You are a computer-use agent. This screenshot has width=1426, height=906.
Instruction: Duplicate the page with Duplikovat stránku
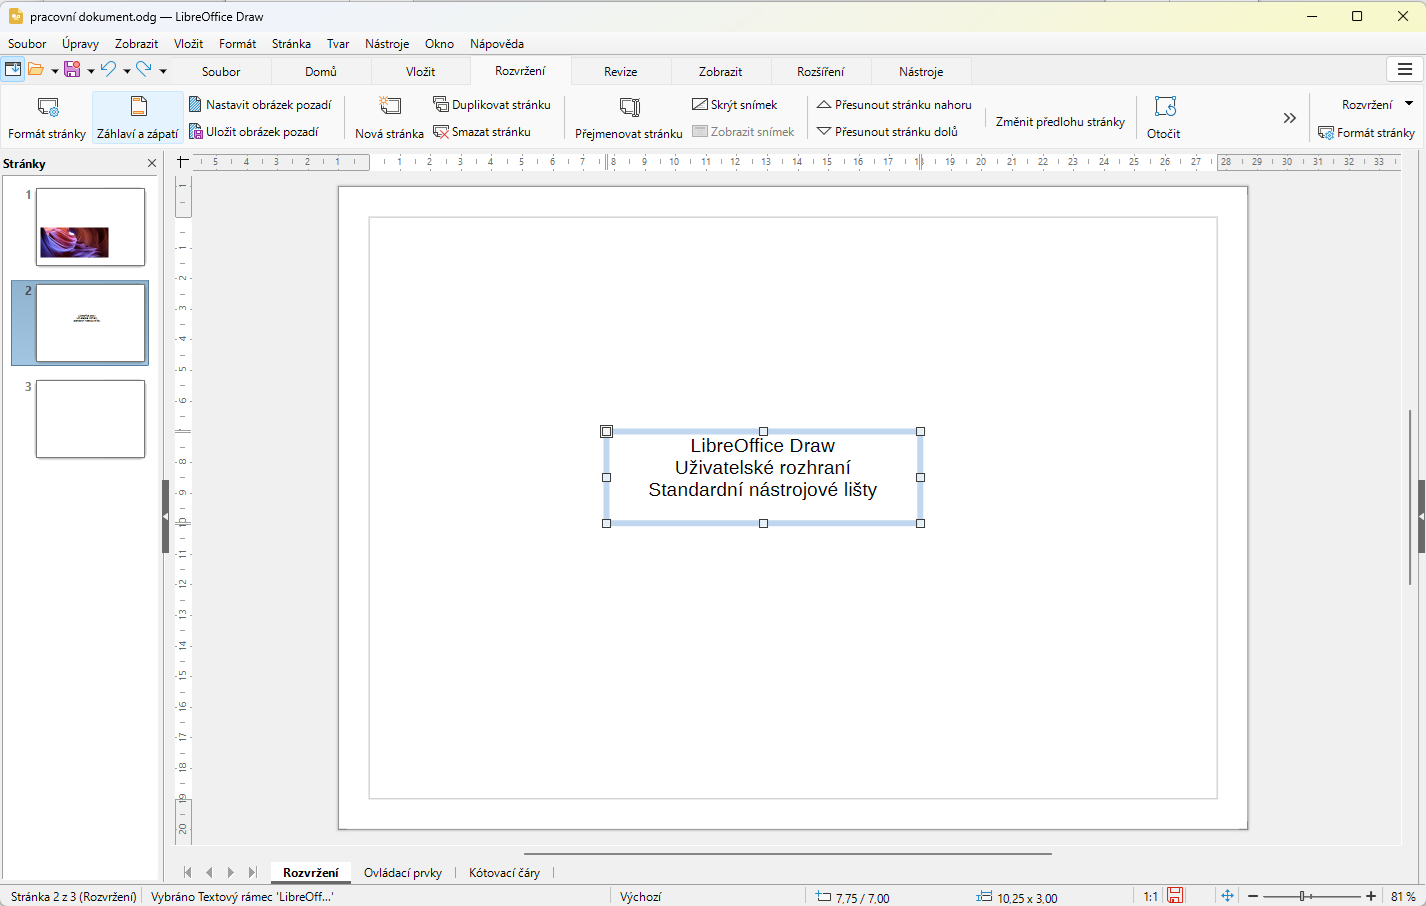pyautogui.click(x=492, y=104)
